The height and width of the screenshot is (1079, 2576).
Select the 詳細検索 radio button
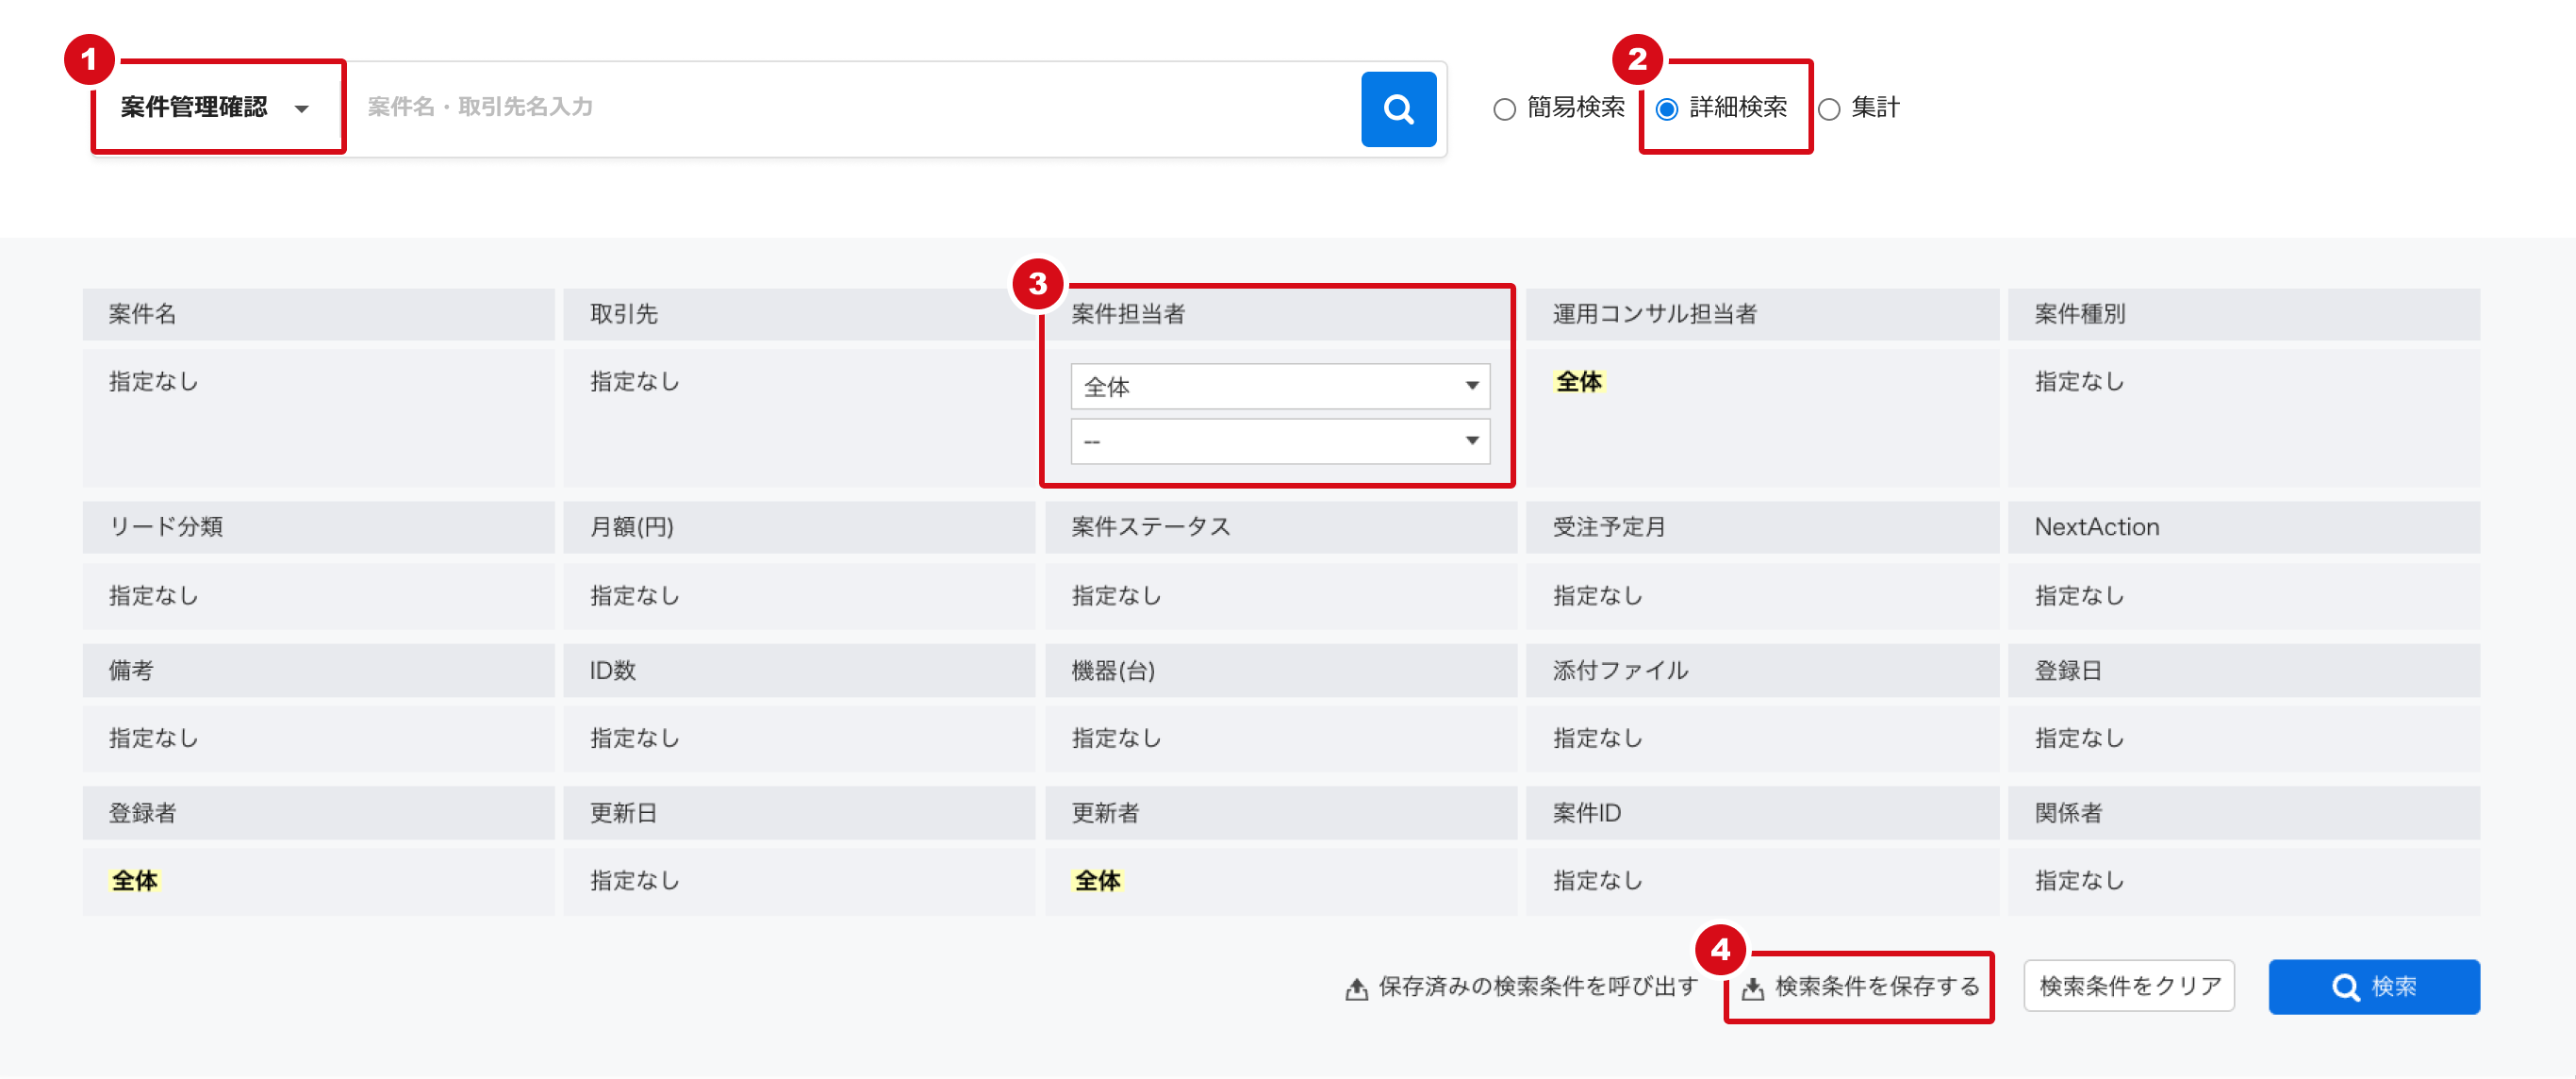pyautogui.click(x=1667, y=108)
